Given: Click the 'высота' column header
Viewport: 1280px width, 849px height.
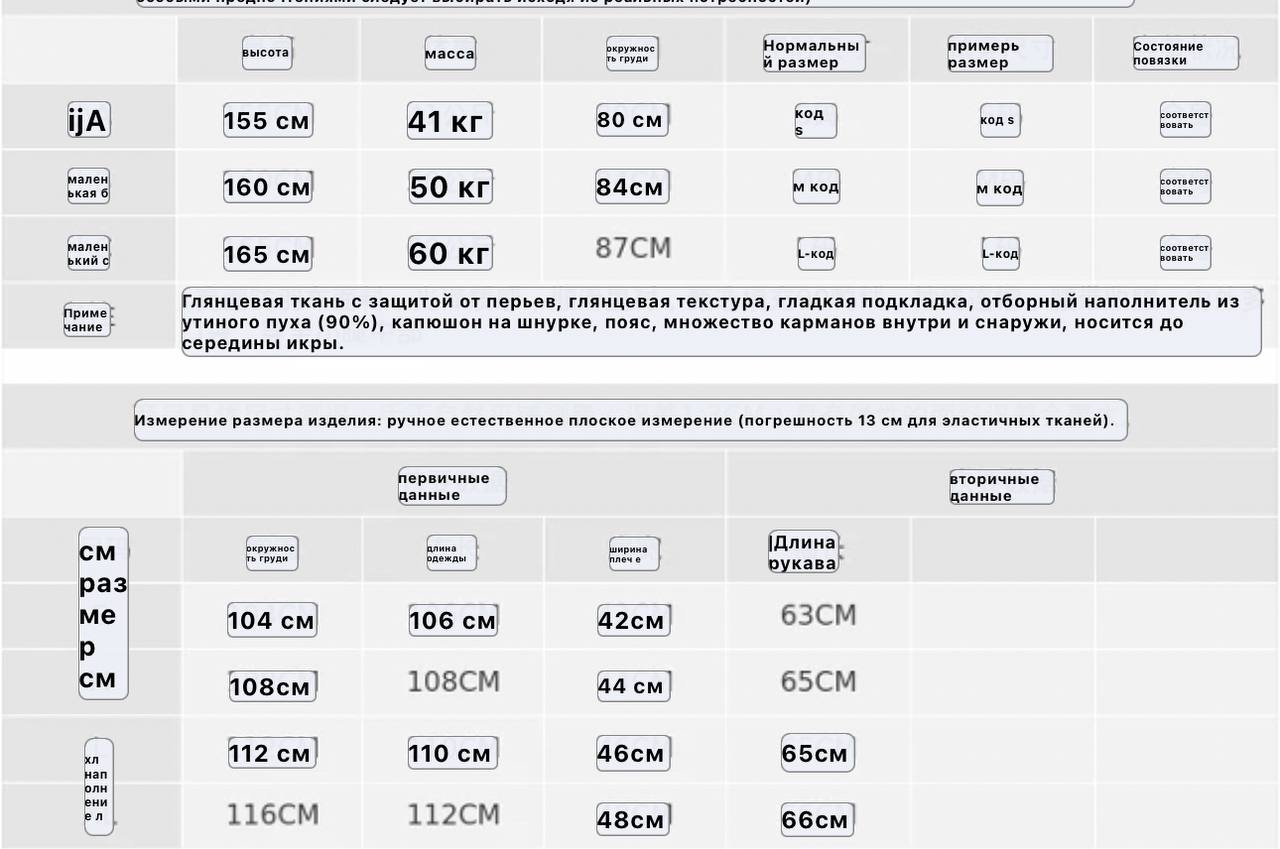Looking at the screenshot, I should pyautogui.click(x=267, y=53).
